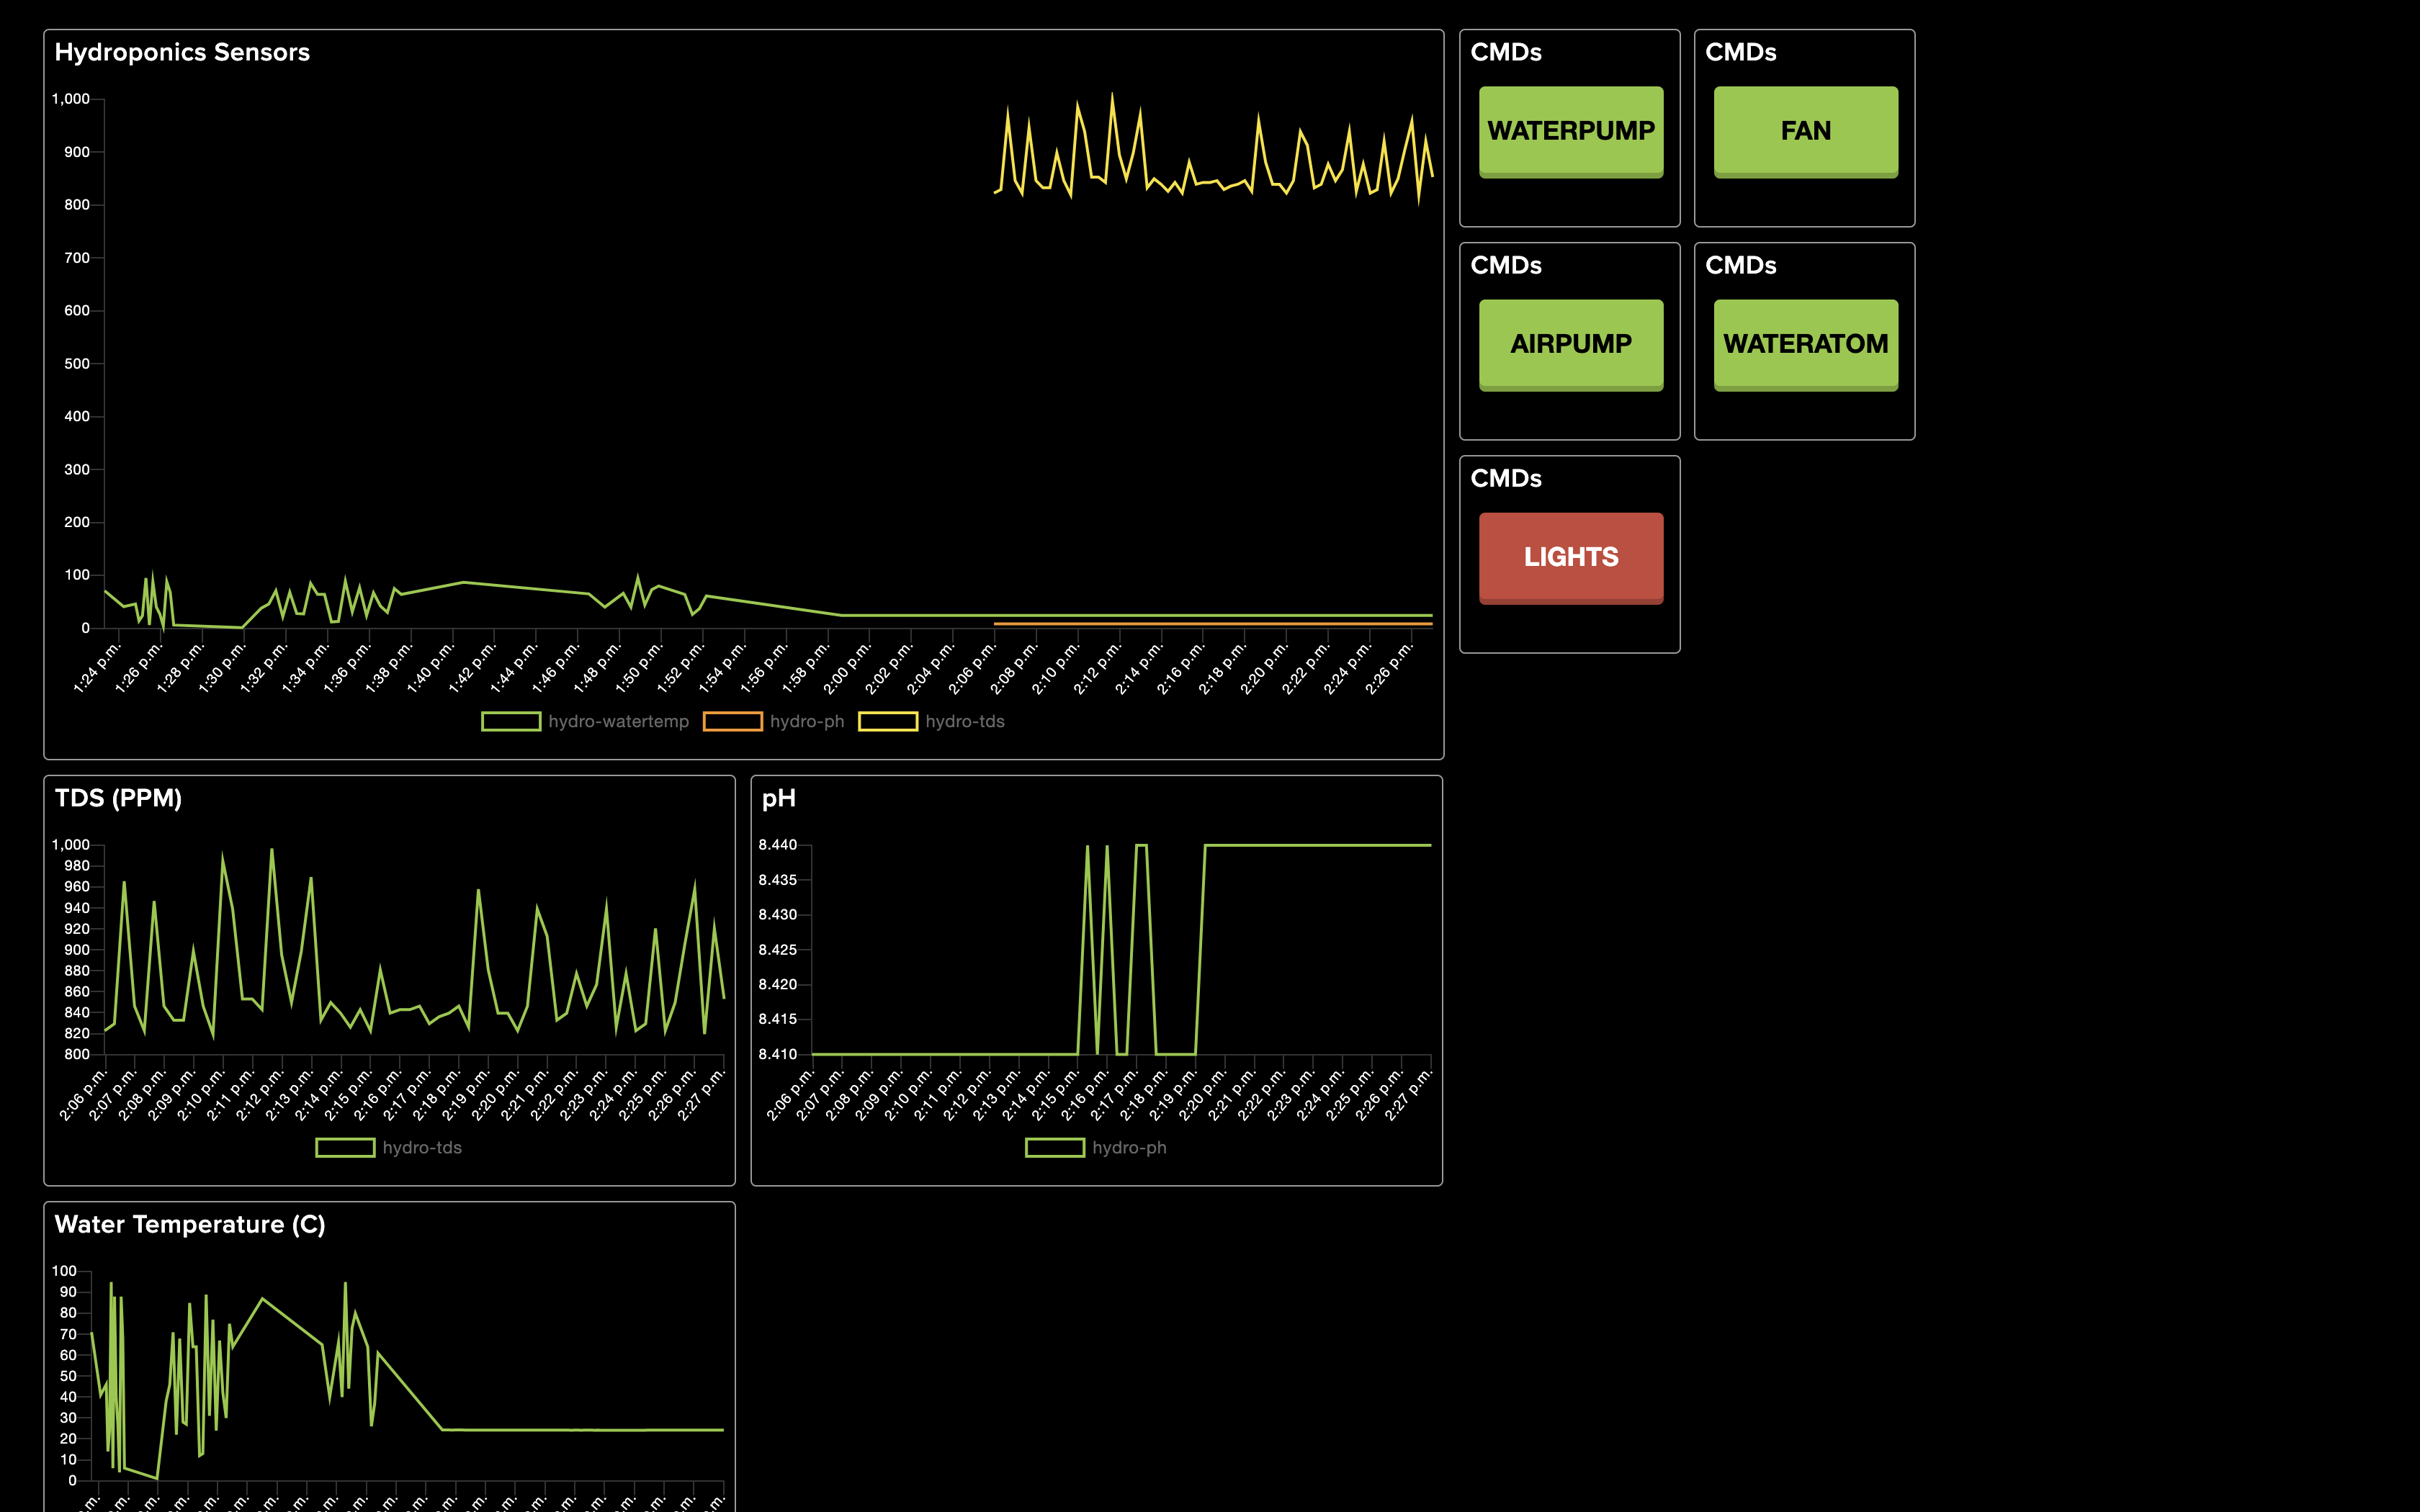Select the TDS (PPM) panel title

pyautogui.click(x=118, y=798)
